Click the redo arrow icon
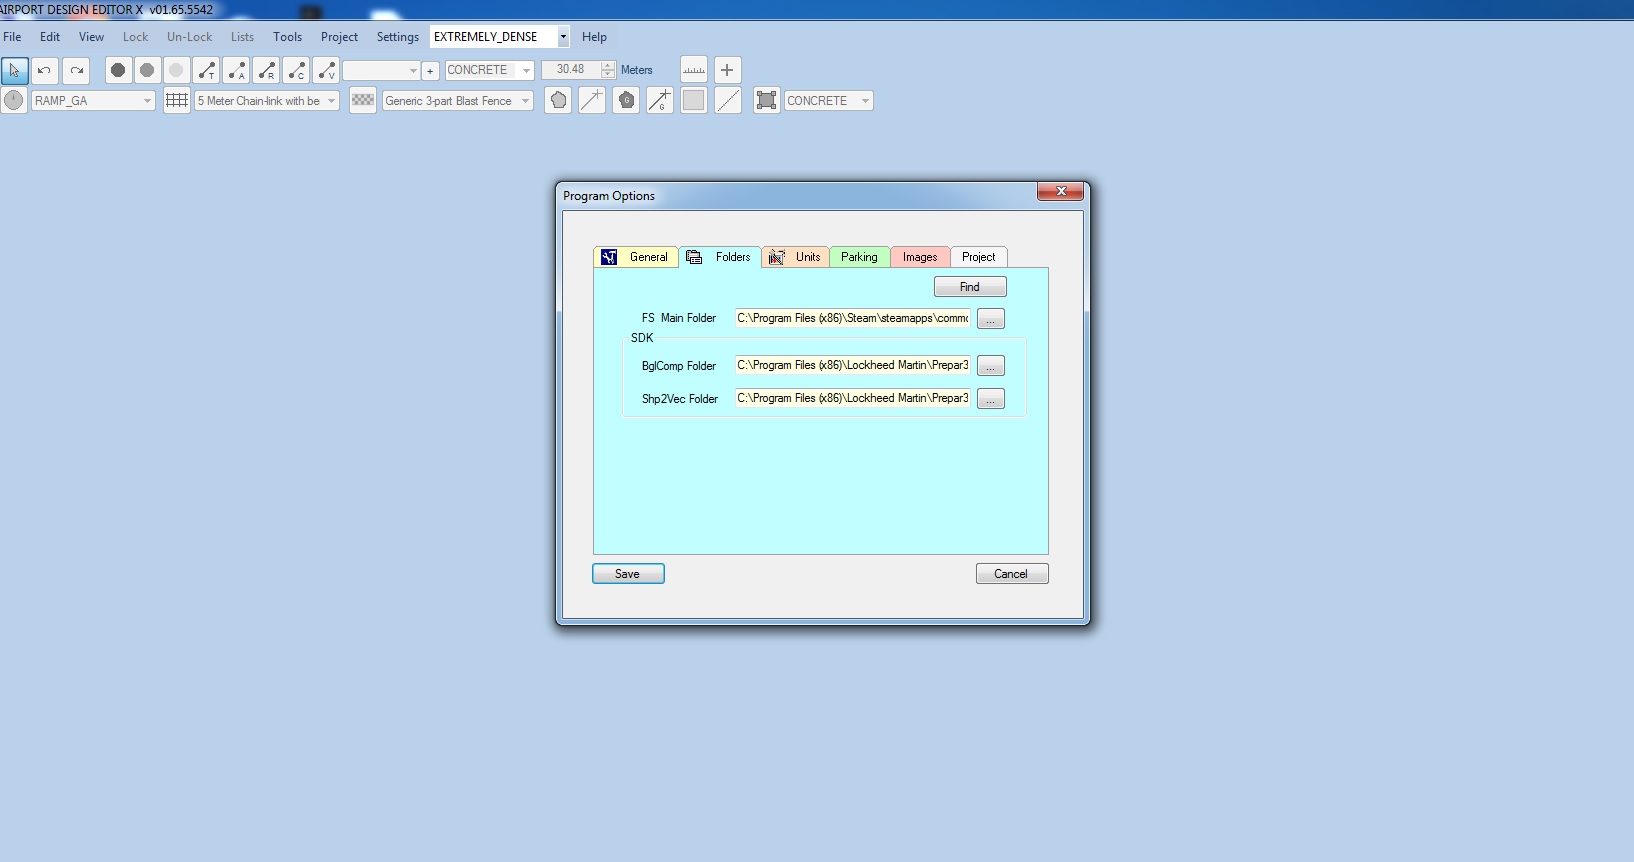Image resolution: width=1634 pixels, height=862 pixels. pos(77,70)
